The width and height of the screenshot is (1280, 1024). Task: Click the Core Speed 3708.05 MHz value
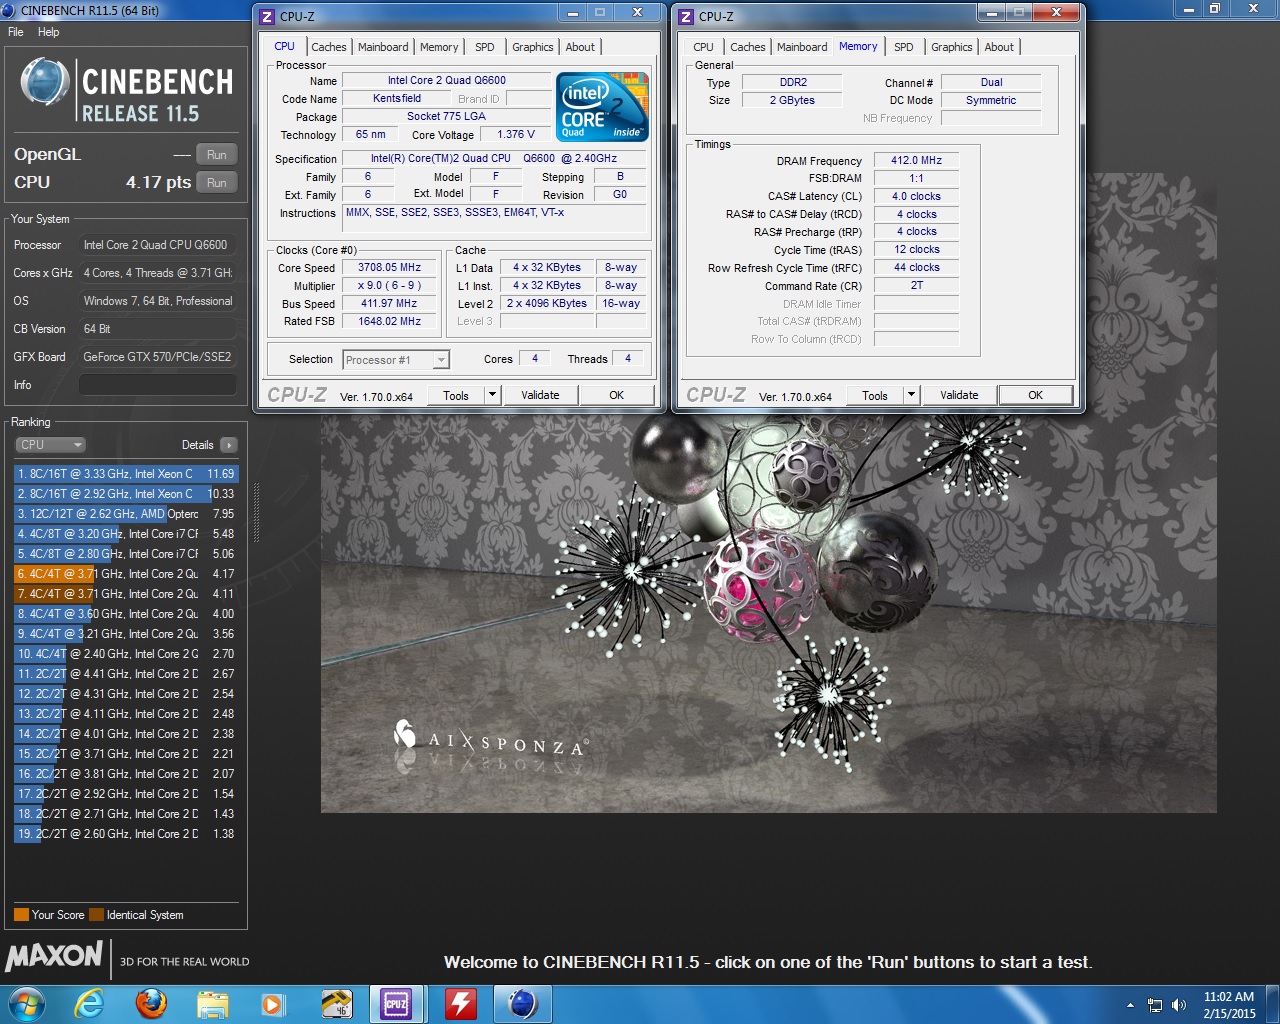pyautogui.click(x=390, y=268)
